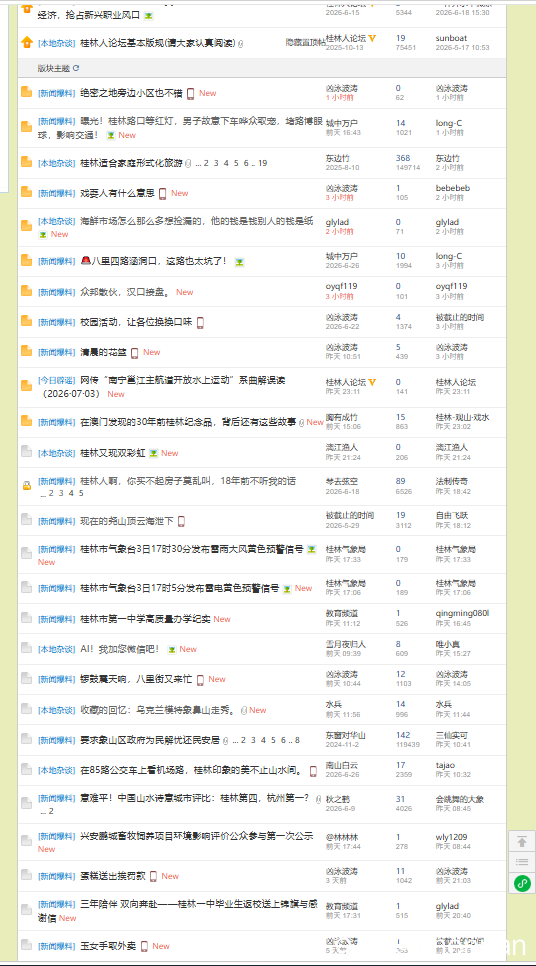
Task: Open author 东窗对华山 profile
Action: tap(346, 735)
